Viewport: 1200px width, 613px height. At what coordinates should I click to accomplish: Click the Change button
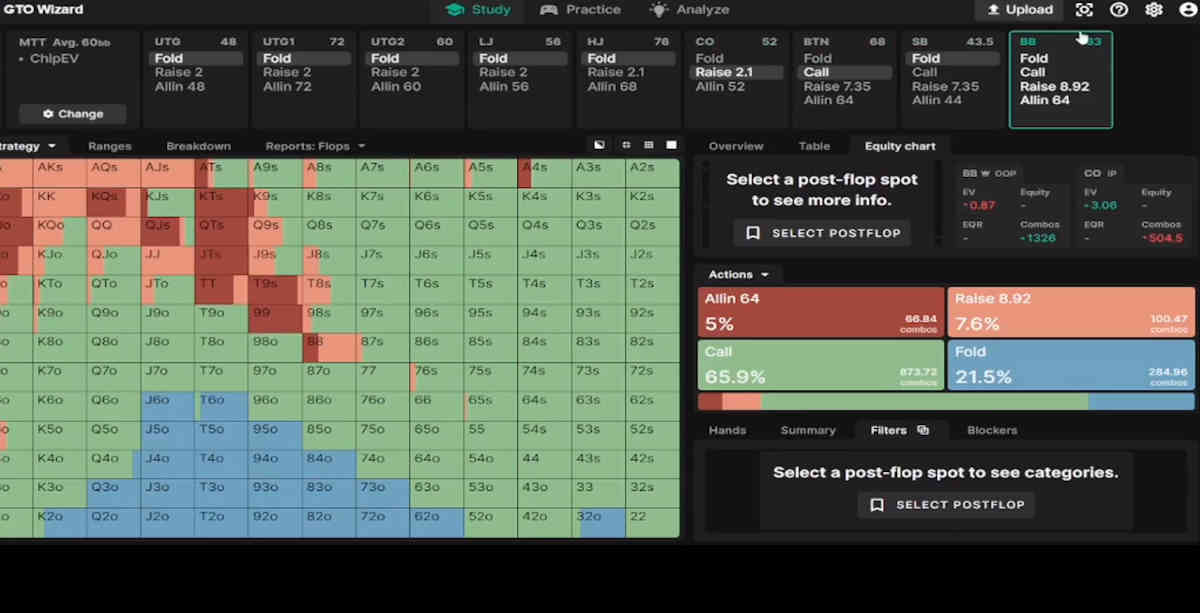pos(72,114)
